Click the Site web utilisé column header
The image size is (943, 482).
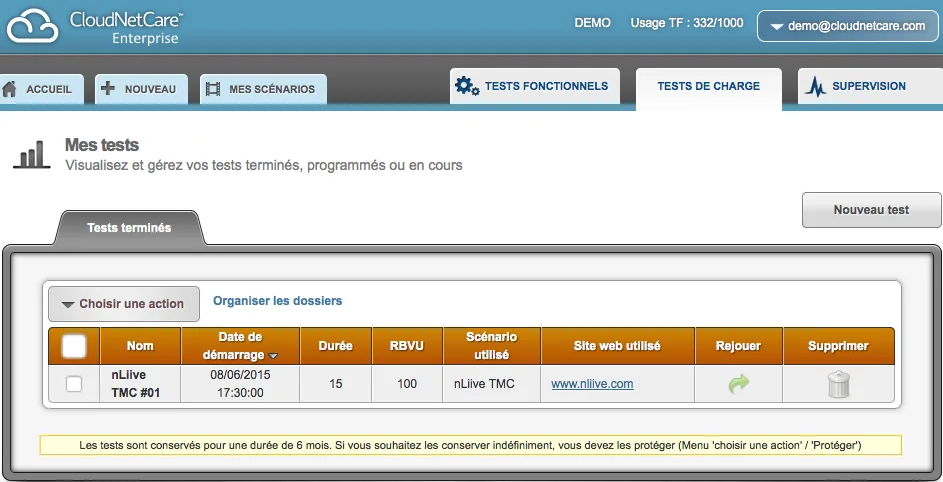click(x=618, y=346)
